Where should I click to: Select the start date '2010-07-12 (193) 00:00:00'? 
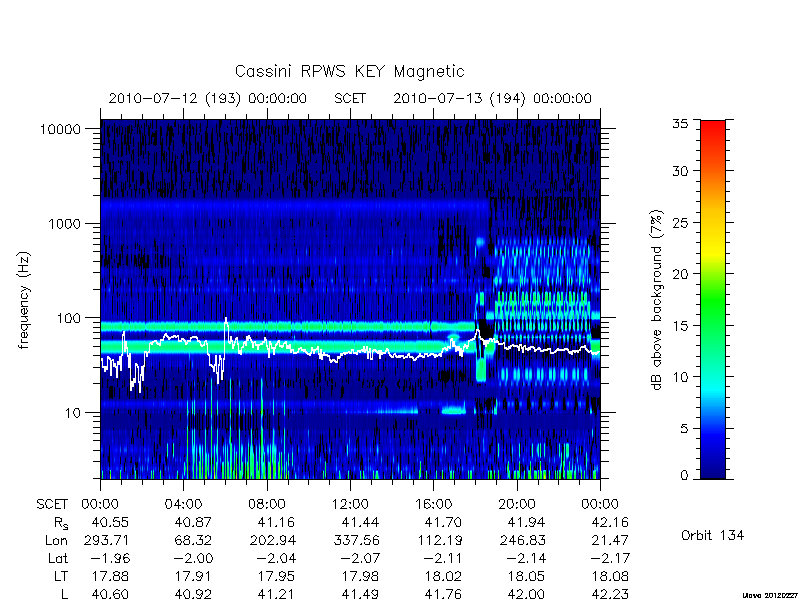click(x=208, y=98)
